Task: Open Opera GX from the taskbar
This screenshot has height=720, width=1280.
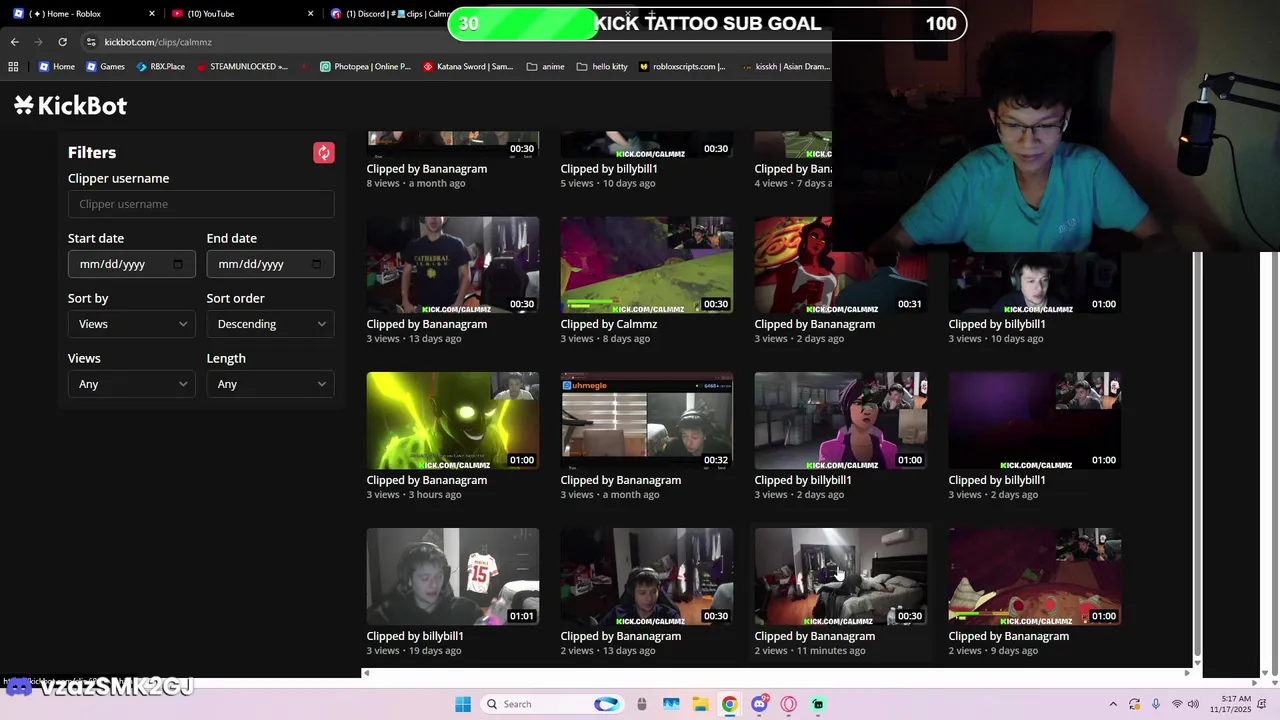Action: click(789, 704)
